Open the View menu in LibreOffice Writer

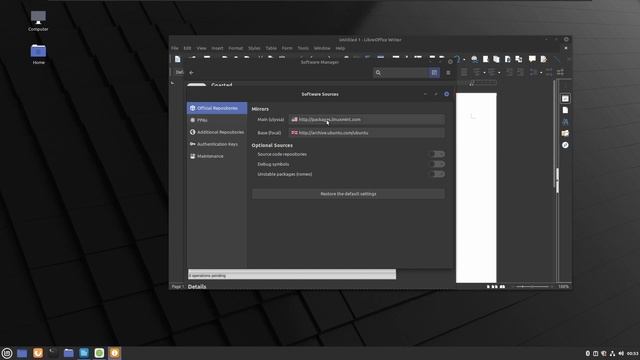pos(201,48)
